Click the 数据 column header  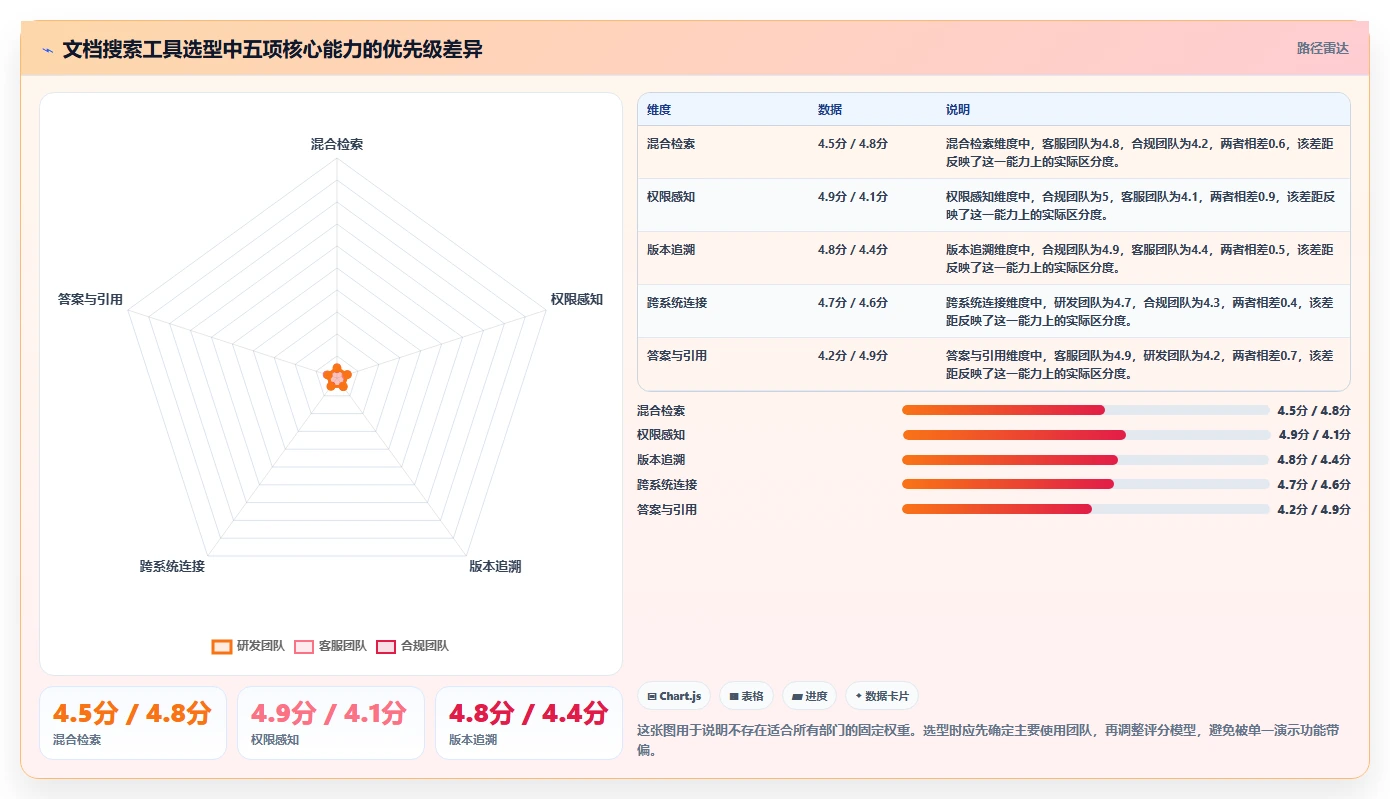tap(830, 110)
